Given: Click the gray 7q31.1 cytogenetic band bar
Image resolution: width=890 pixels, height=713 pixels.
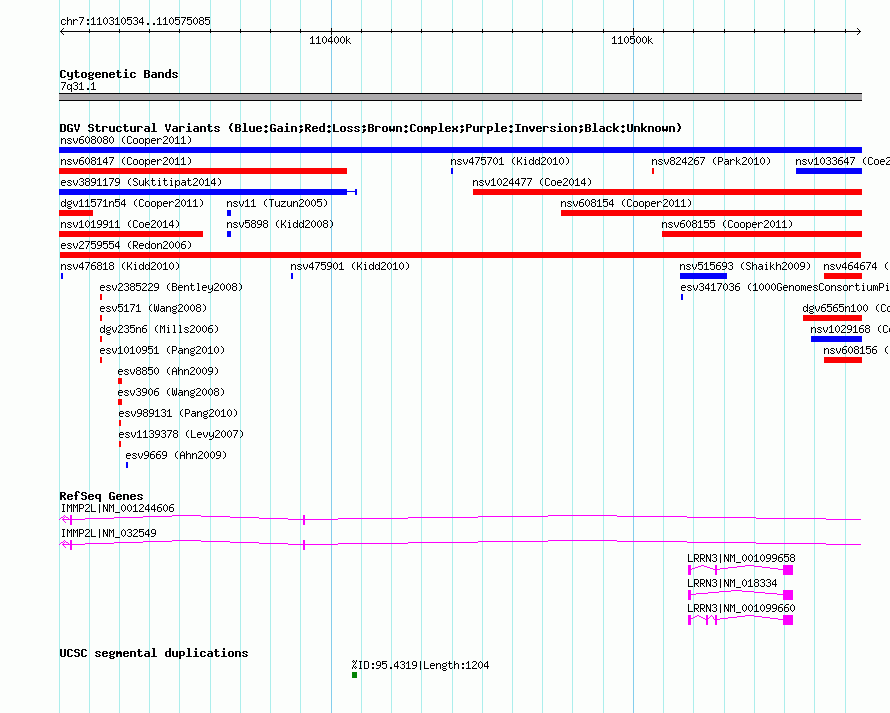Looking at the screenshot, I should click(460, 97).
